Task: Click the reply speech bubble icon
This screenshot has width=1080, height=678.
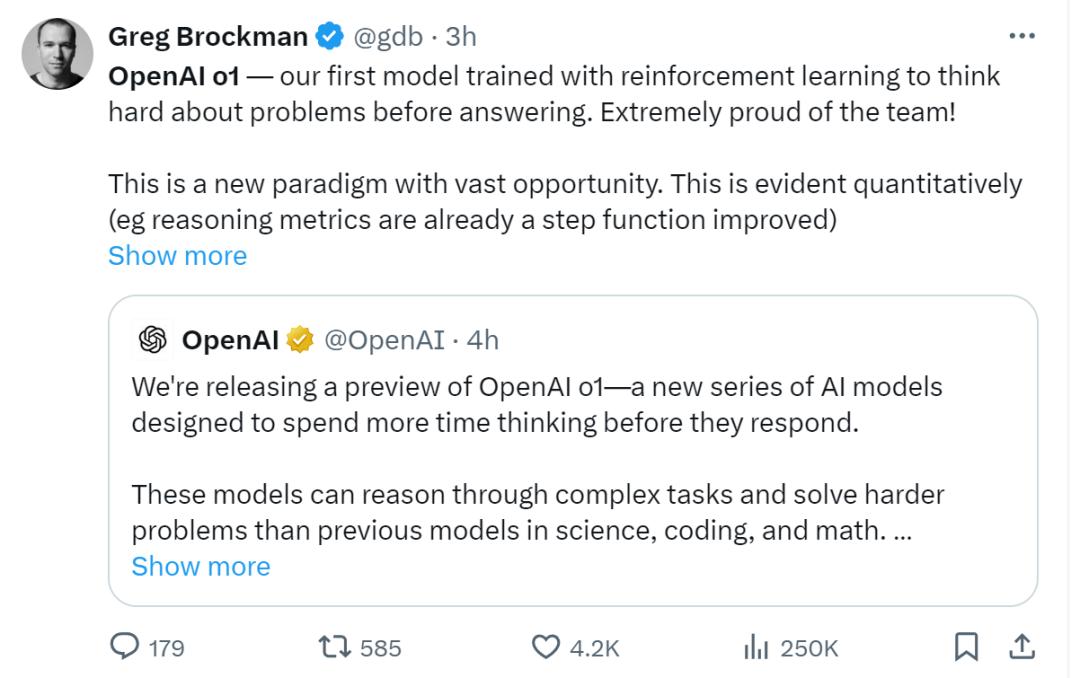Action: [x=124, y=648]
